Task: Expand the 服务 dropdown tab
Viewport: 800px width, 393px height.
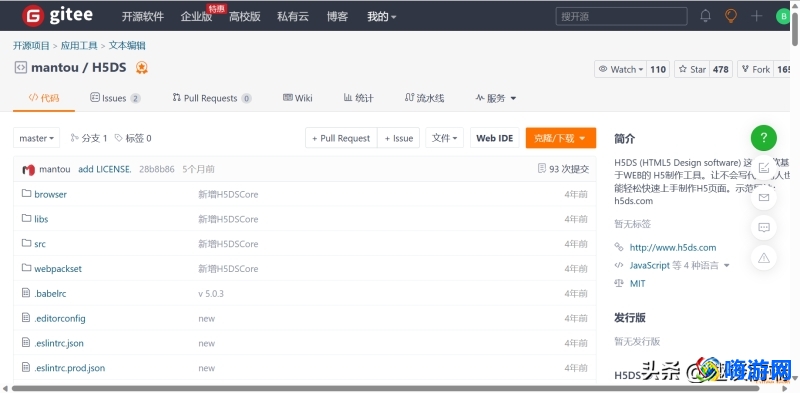Action: (x=496, y=98)
